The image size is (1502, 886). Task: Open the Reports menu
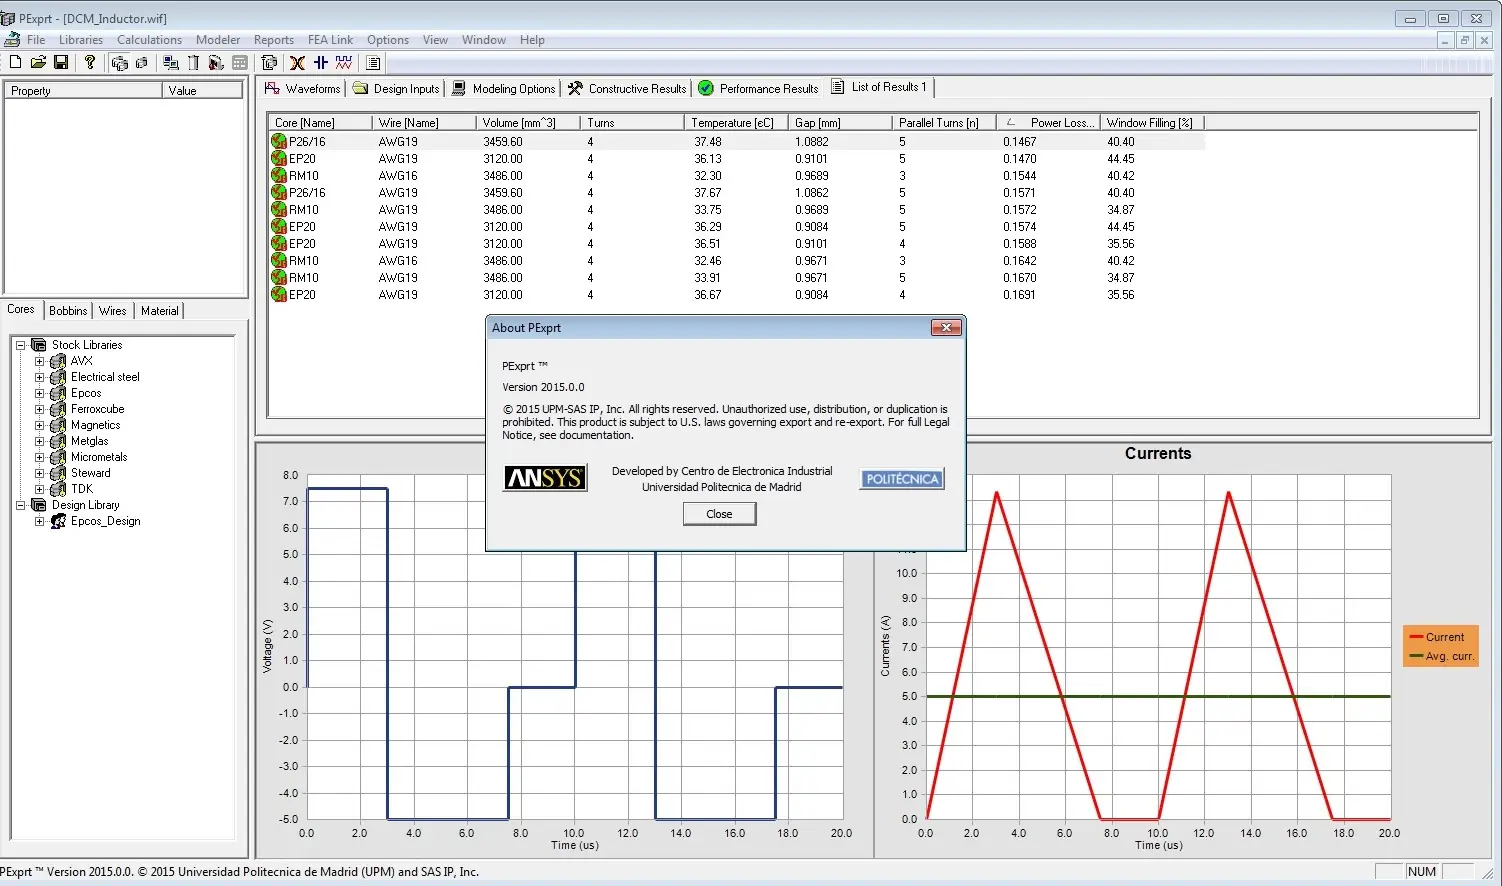[x=273, y=40]
